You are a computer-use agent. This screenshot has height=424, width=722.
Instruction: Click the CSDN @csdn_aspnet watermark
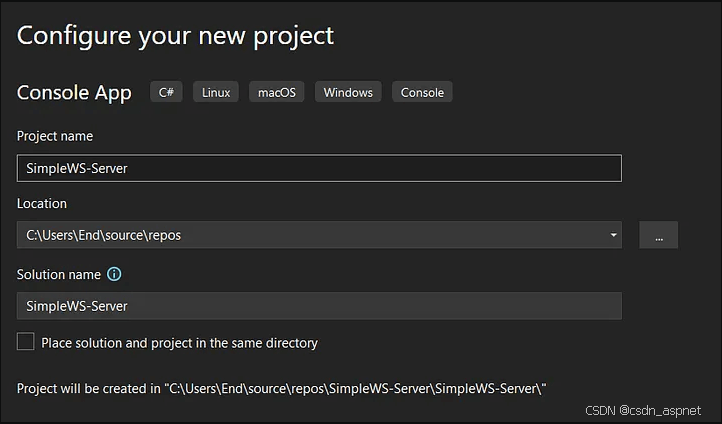coord(643,410)
